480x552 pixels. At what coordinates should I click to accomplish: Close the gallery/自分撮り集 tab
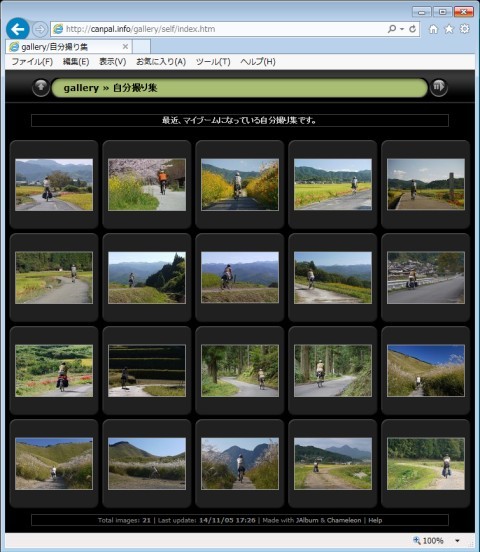point(125,46)
